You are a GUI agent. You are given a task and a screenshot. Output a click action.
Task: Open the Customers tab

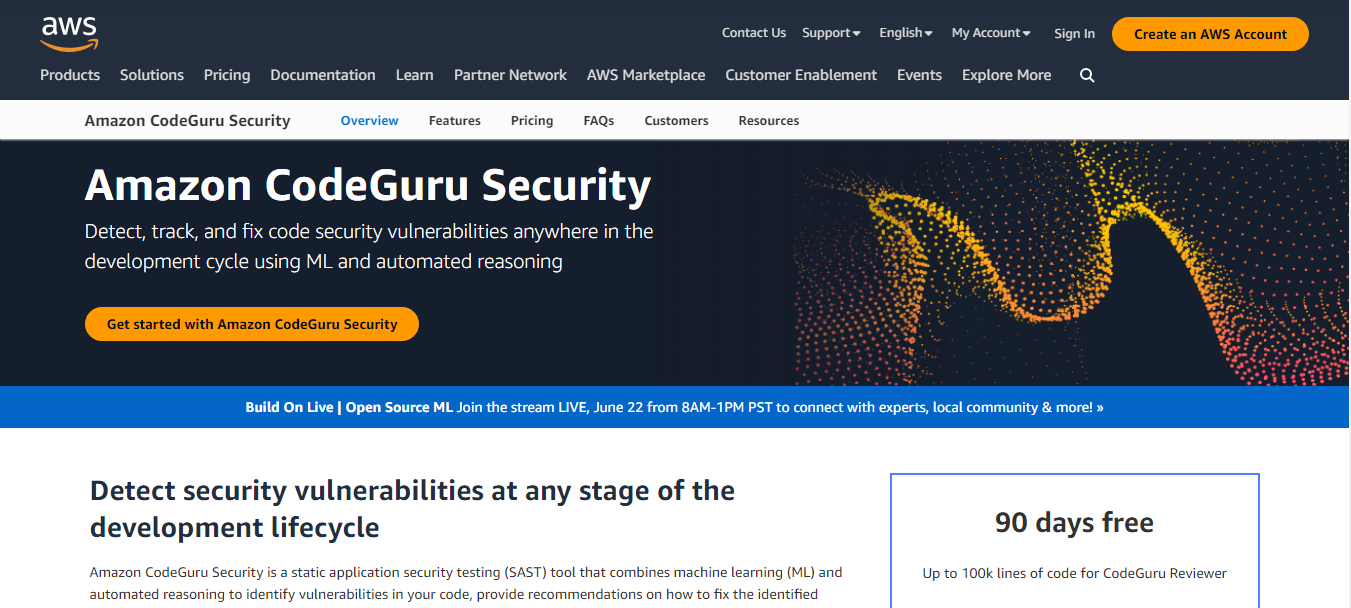coord(676,121)
